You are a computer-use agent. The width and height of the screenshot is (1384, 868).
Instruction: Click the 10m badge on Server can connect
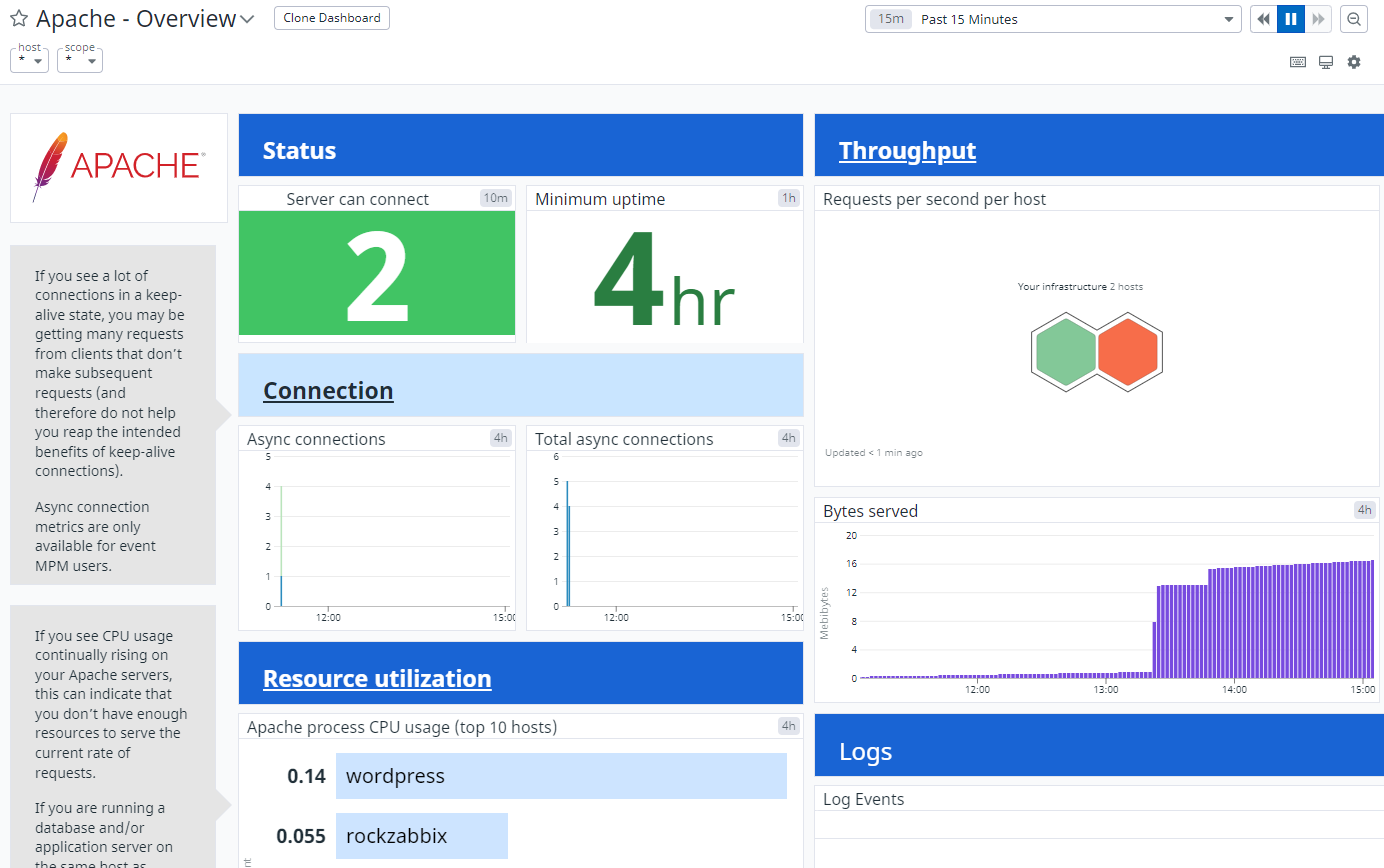coord(496,198)
